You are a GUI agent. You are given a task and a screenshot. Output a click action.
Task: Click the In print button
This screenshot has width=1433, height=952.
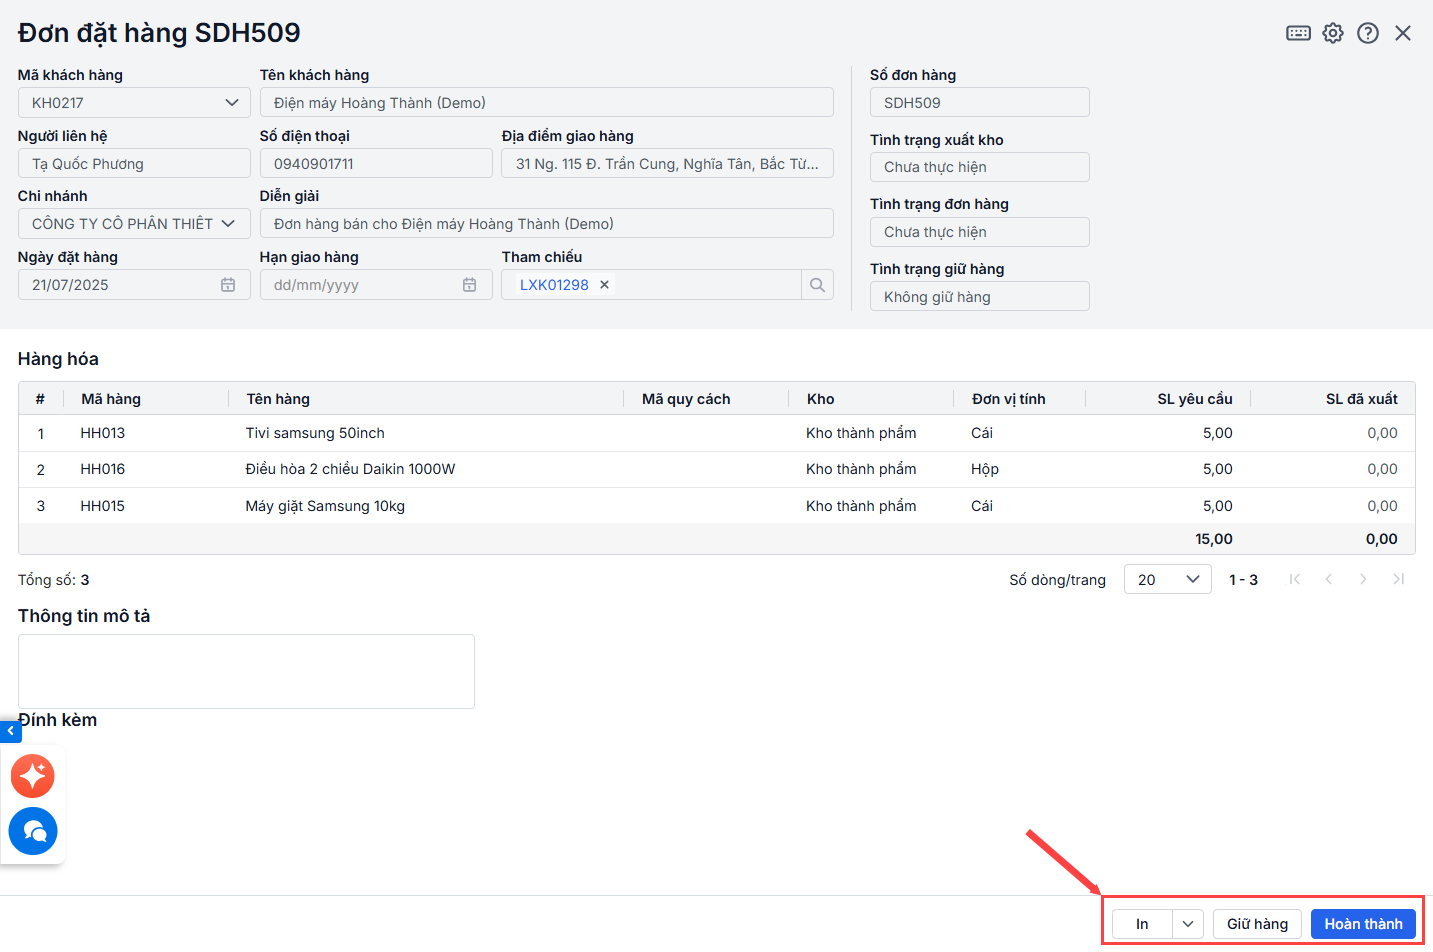pyautogui.click(x=1142, y=924)
